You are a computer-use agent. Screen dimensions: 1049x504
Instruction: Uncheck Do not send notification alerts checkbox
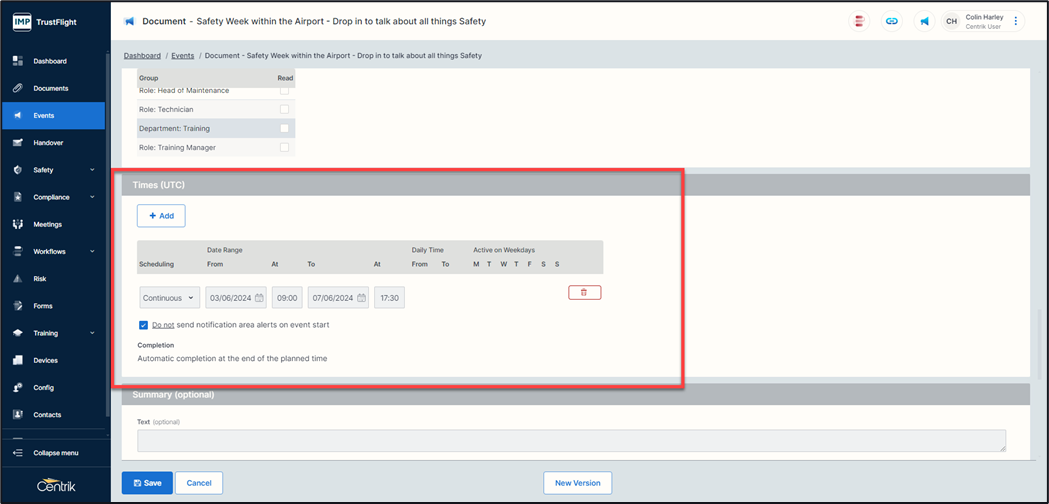(x=143, y=325)
